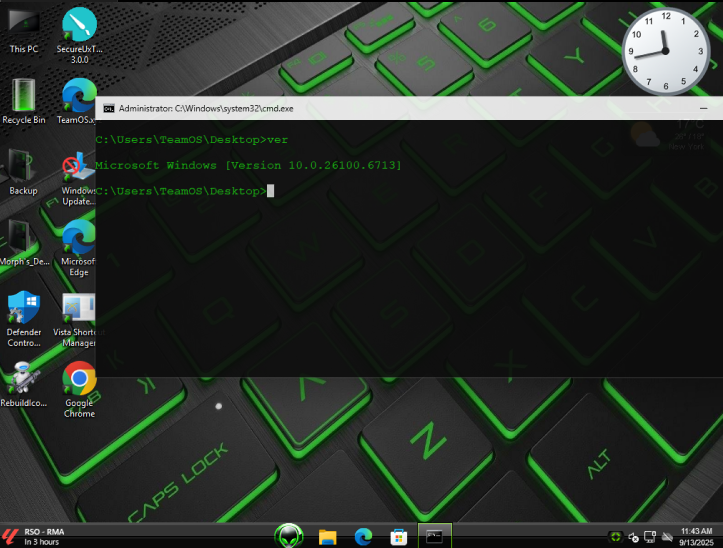Open the Backup desktop icon

(23, 172)
